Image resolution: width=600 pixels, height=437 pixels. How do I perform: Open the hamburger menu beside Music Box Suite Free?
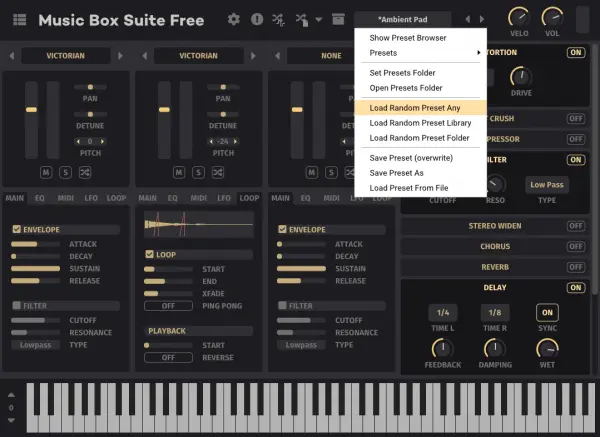coord(20,20)
